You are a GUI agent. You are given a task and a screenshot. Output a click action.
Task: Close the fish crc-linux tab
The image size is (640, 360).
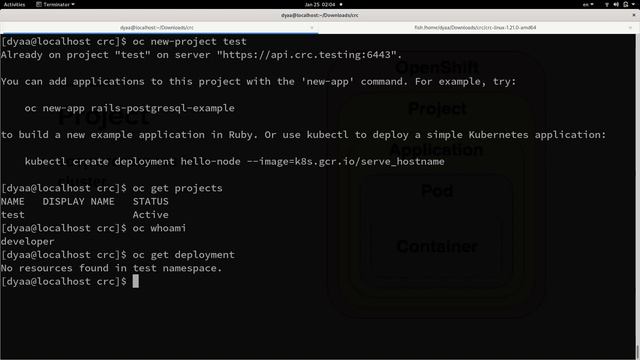[630, 28]
